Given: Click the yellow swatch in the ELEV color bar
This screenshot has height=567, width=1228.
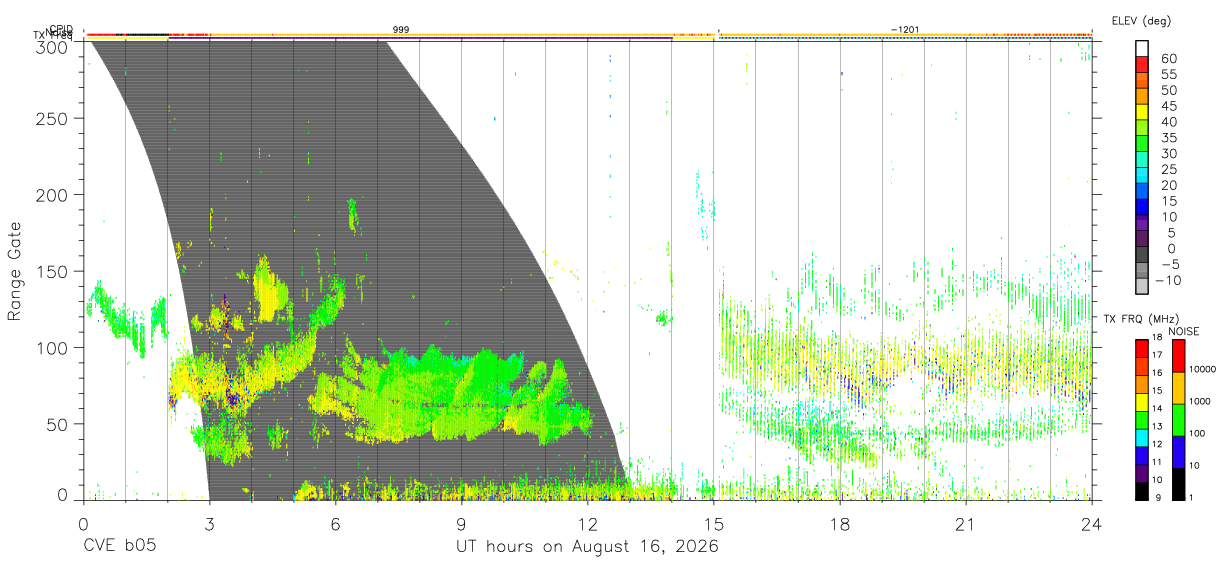Looking at the screenshot, I should (x=1142, y=111).
